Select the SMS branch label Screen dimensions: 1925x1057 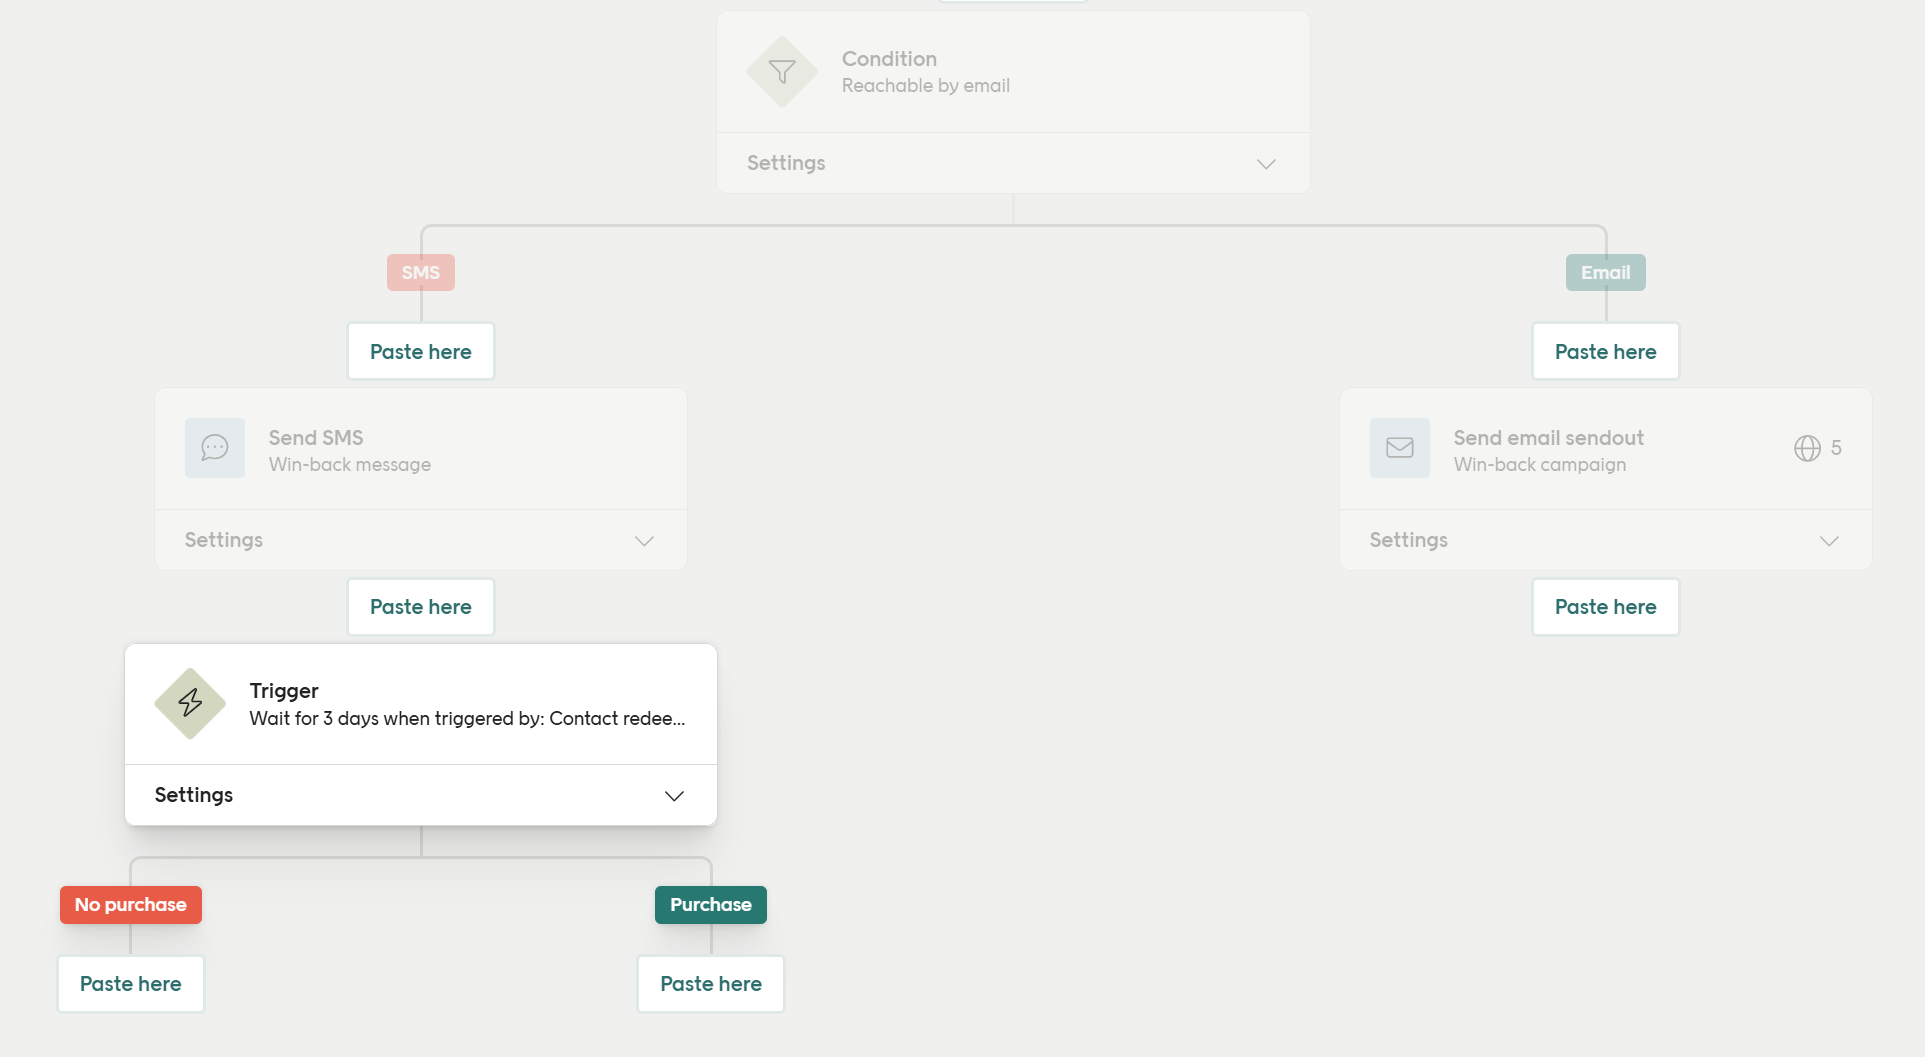coord(421,273)
